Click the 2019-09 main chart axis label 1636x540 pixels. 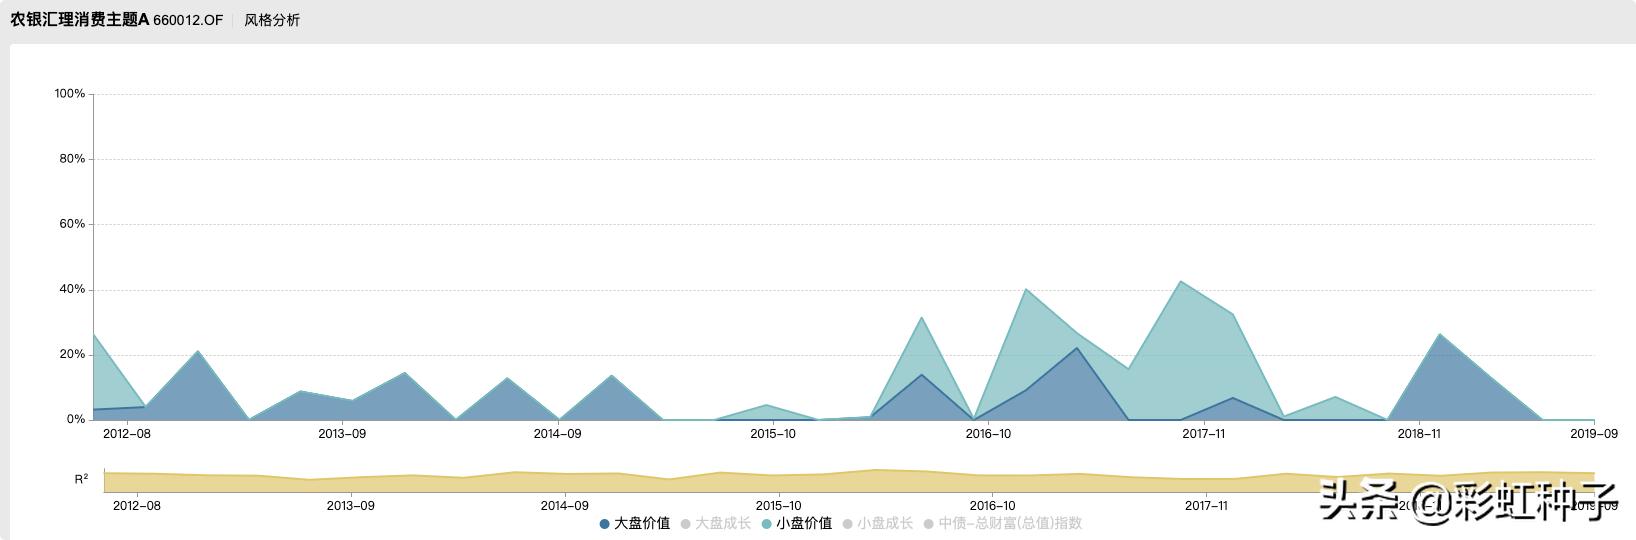tap(1594, 433)
